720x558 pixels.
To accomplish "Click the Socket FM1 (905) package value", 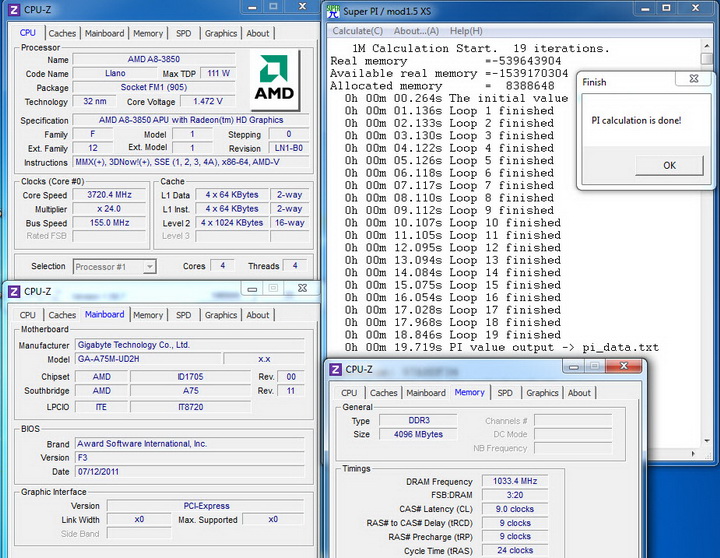I will coord(154,87).
